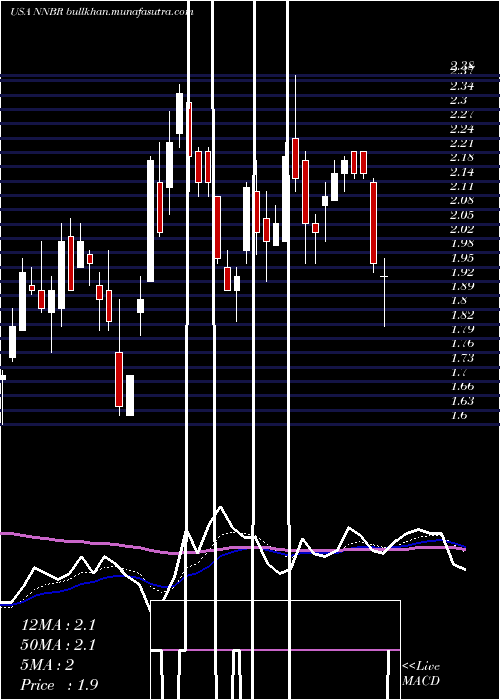Click the 1.95 price axis label
This screenshot has width=500, height=700.
pyautogui.click(x=462, y=258)
